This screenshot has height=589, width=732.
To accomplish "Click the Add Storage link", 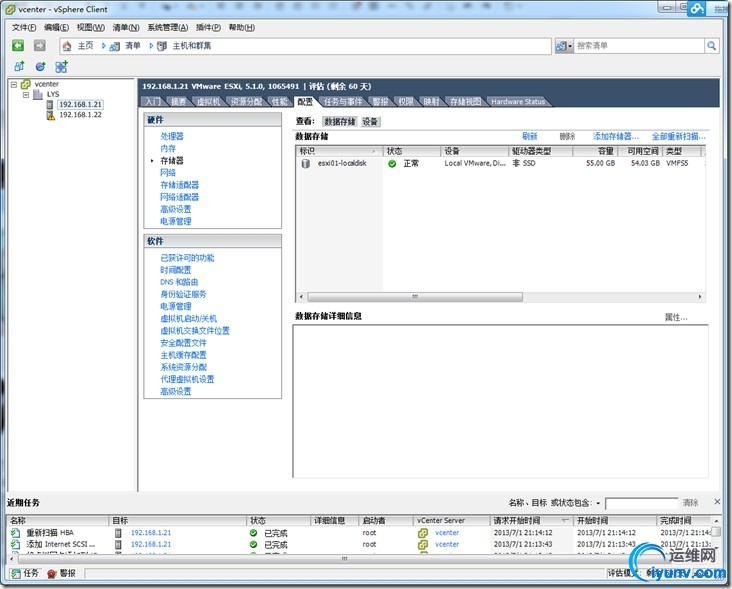I will [615, 136].
